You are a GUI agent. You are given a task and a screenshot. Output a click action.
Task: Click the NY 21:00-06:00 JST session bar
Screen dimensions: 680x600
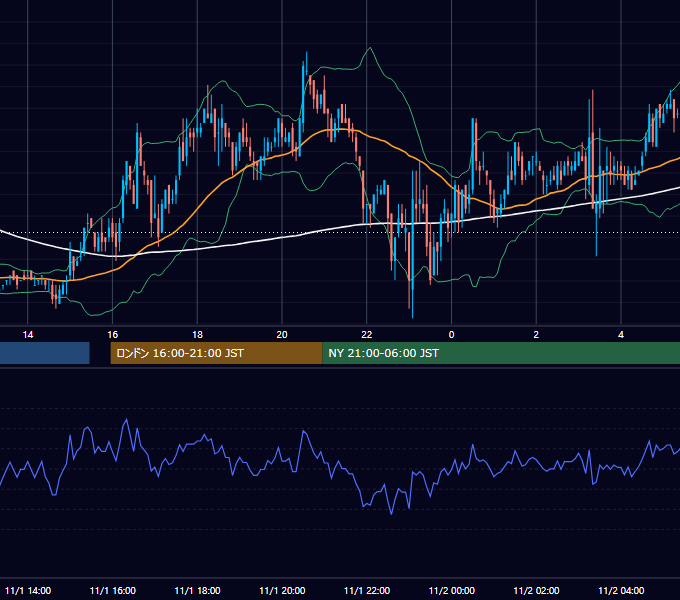501,353
